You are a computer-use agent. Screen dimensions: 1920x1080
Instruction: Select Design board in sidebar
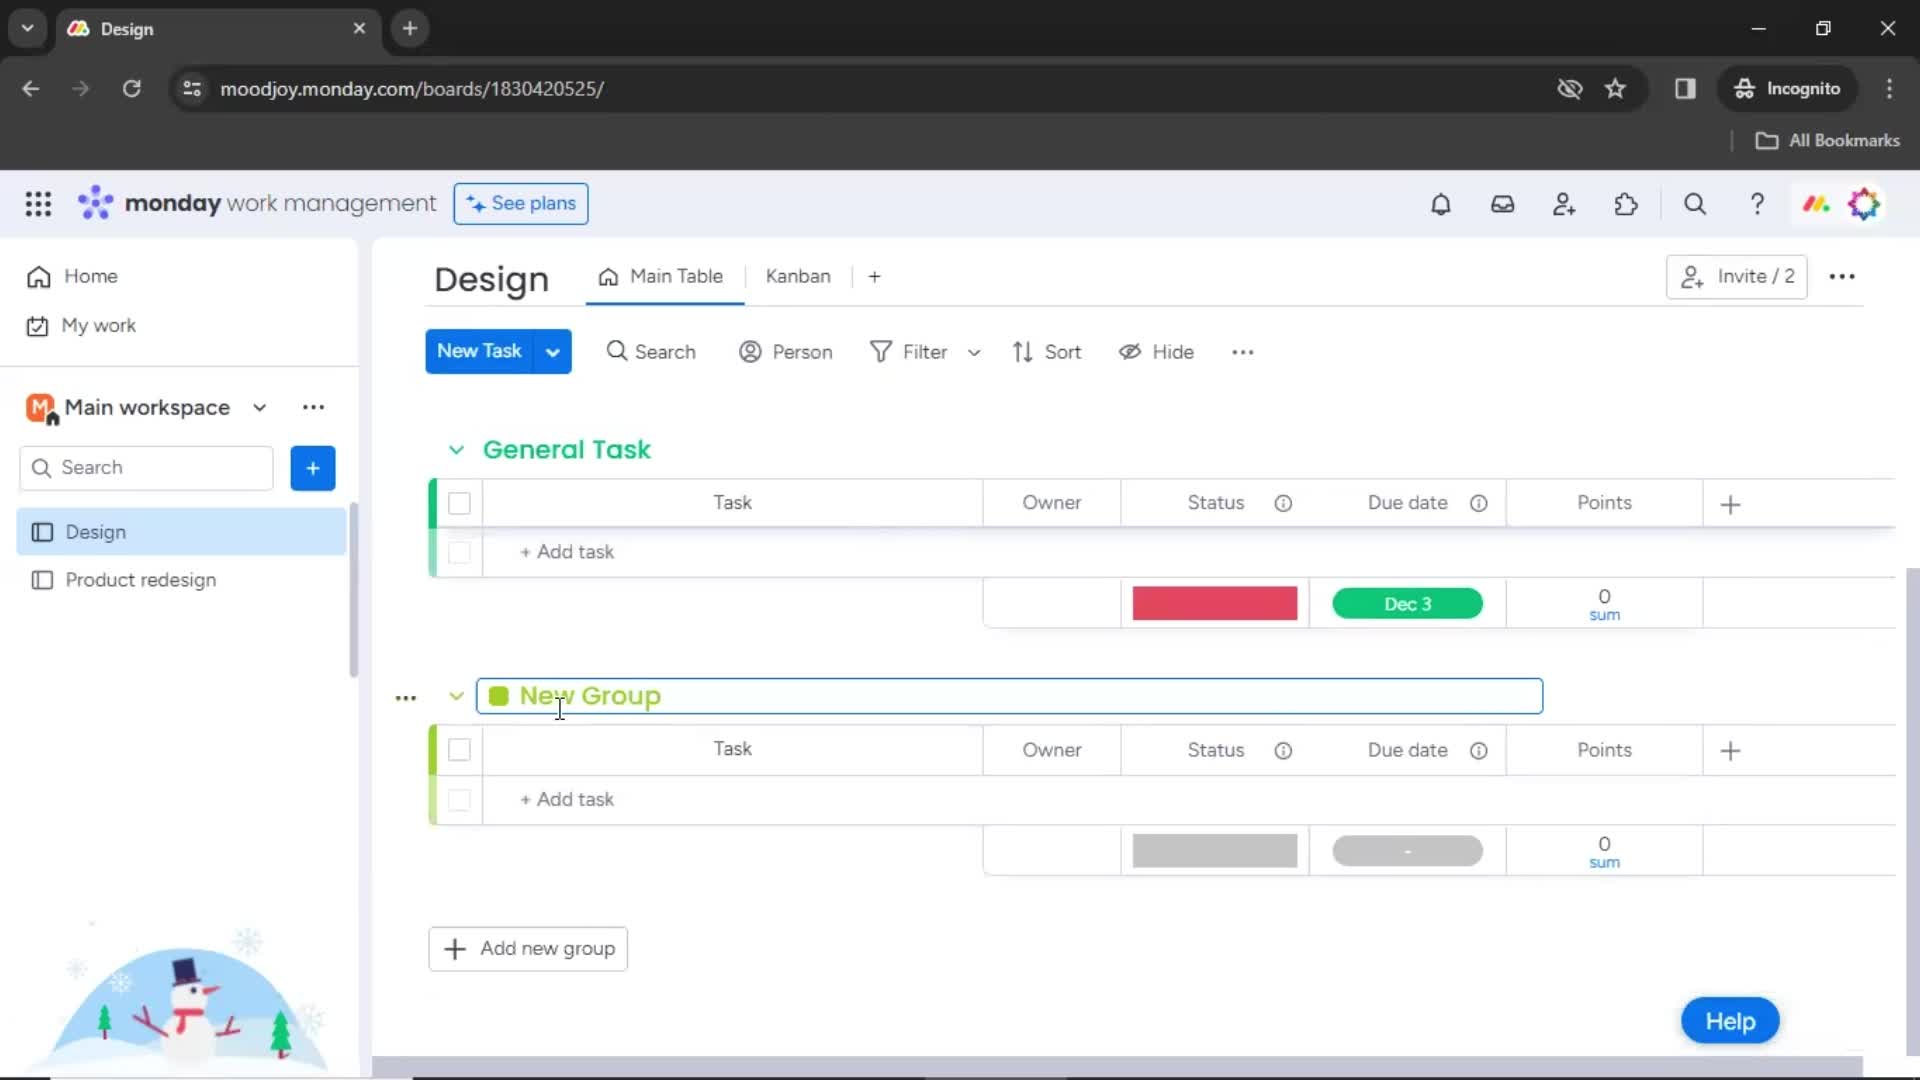click(x=181, y=532)
